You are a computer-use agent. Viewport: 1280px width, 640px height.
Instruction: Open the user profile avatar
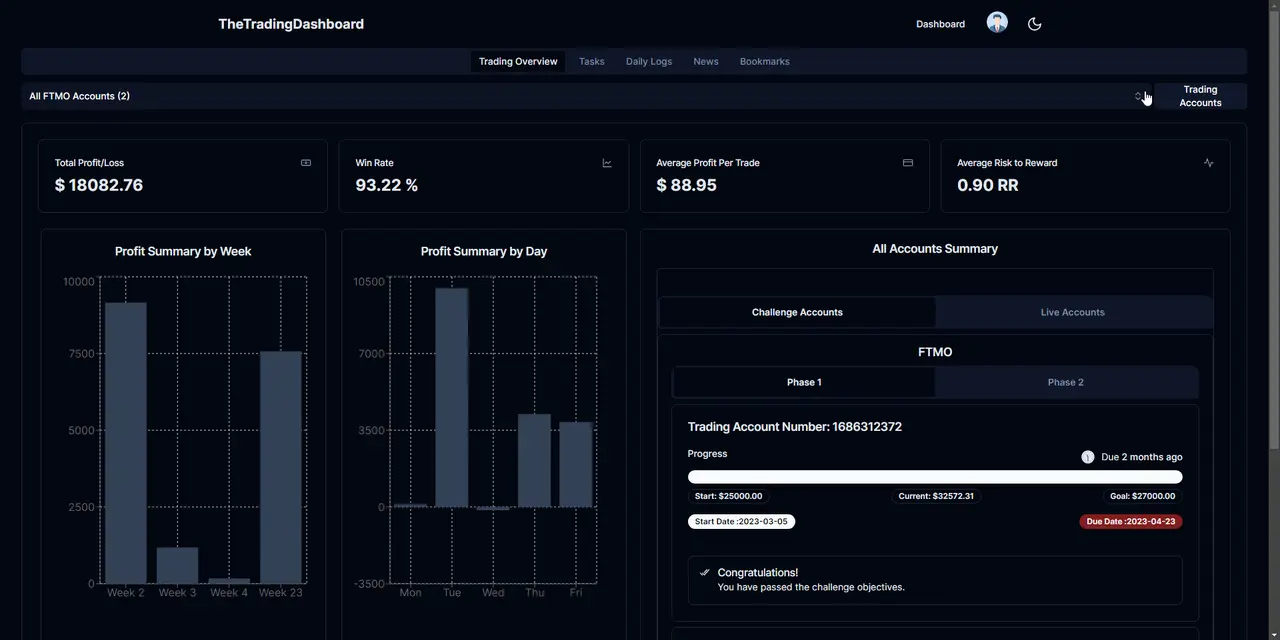tap(997, 23)
